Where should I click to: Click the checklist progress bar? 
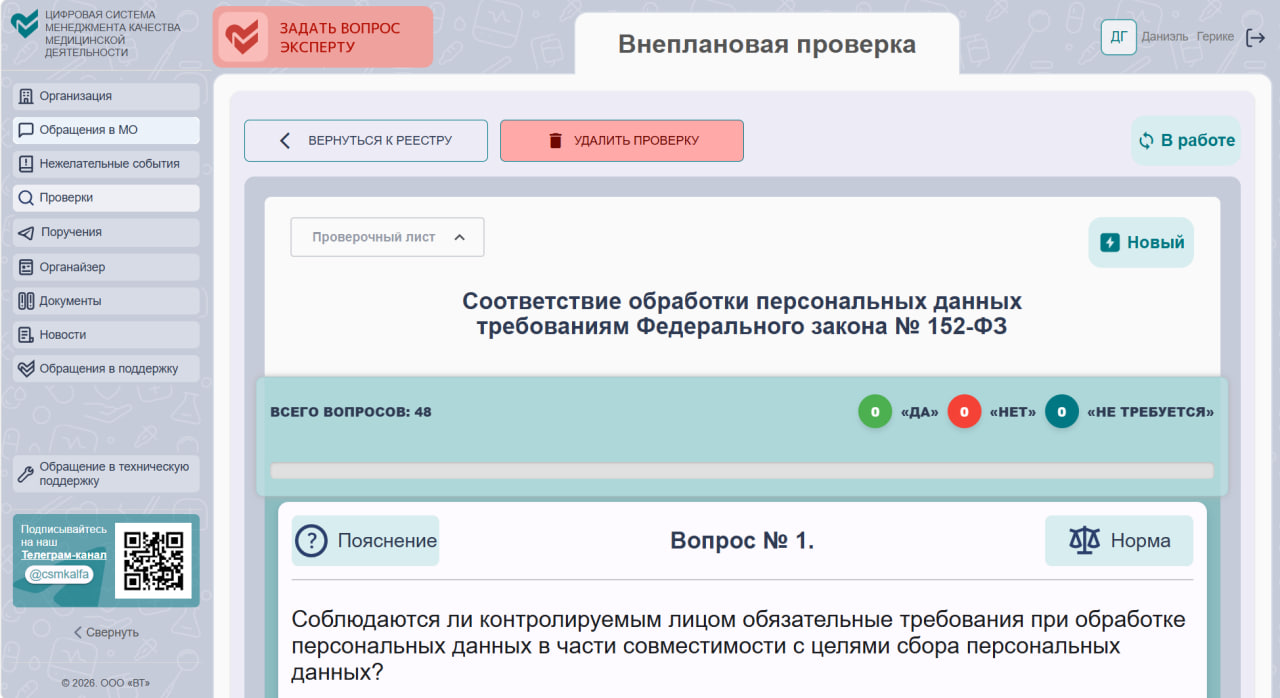tap(741, 471)
